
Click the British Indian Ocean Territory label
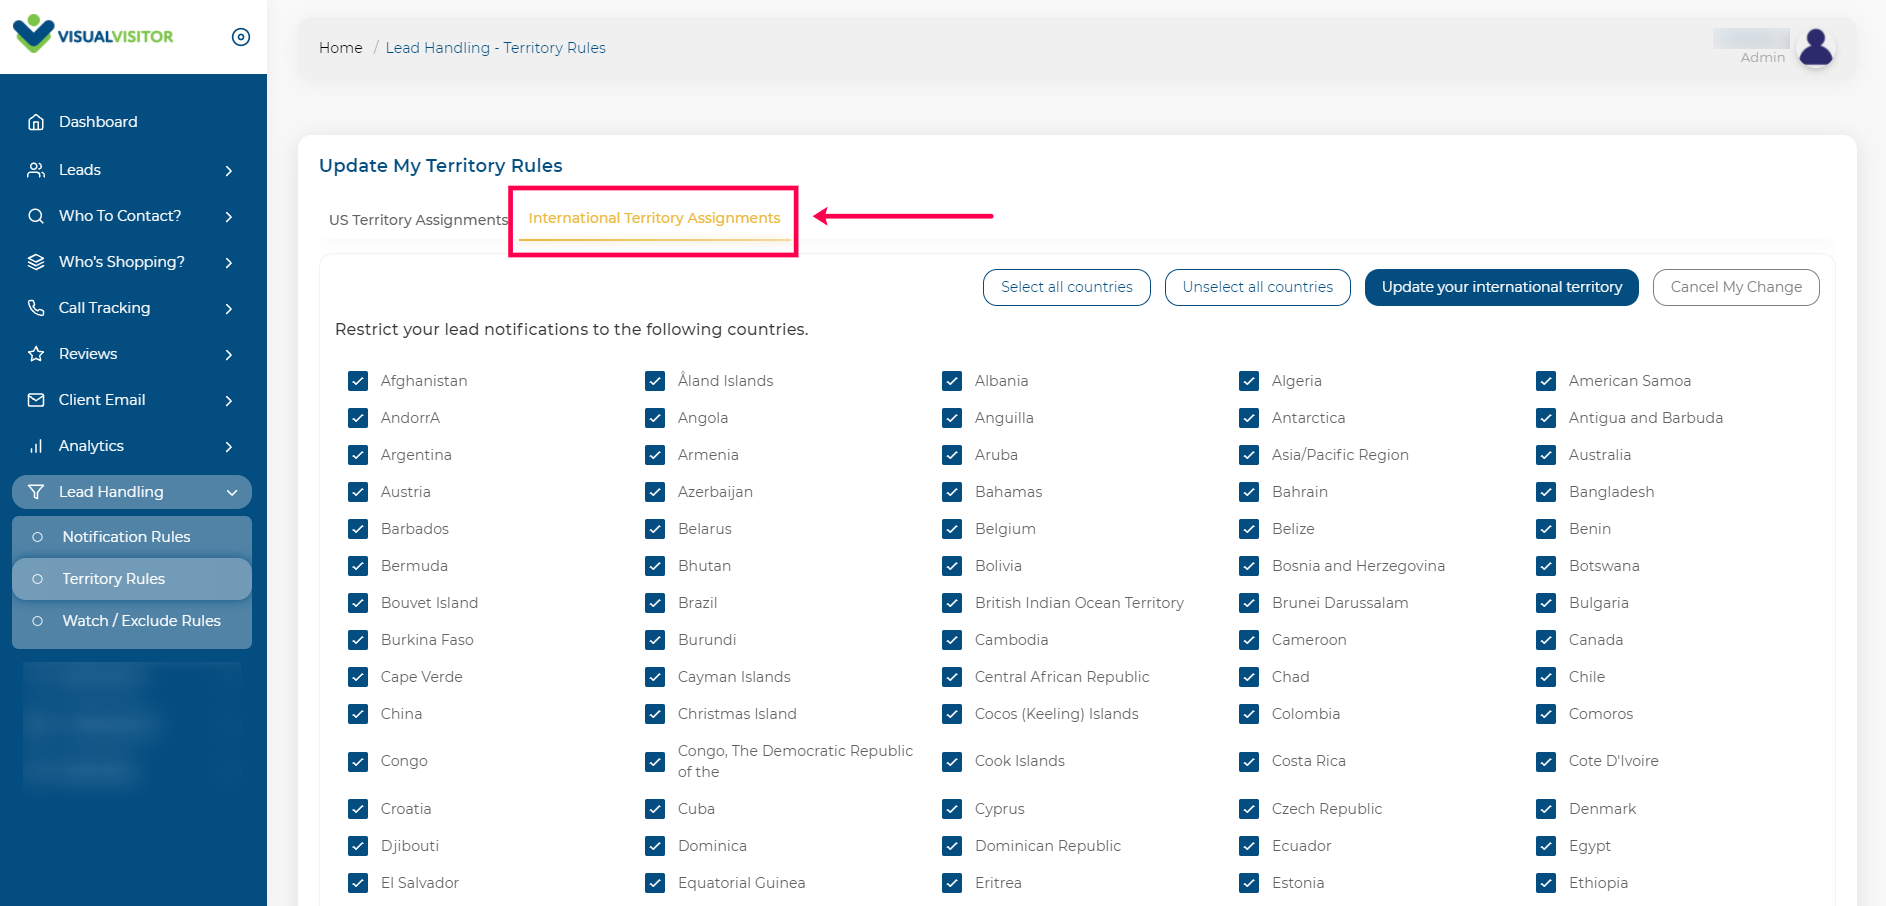[1079, 603]
